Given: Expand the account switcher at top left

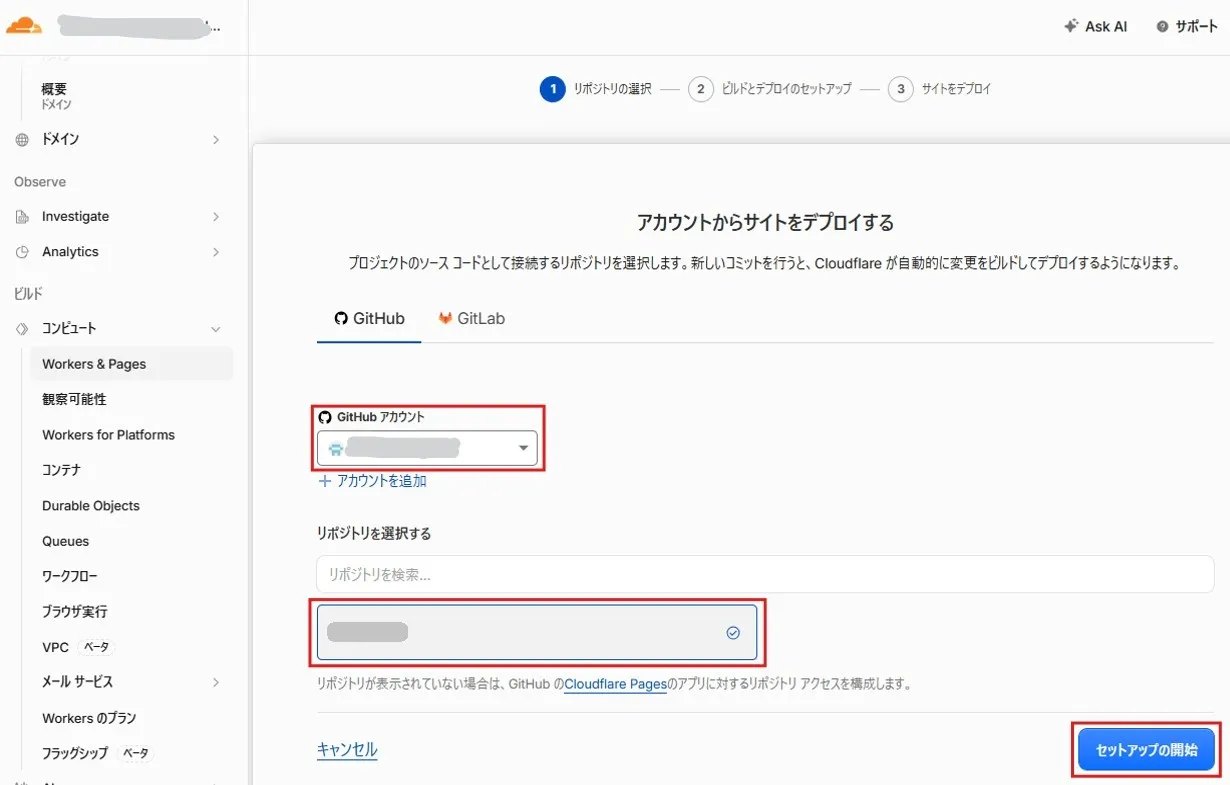Looking at the screenshot, I should [x=138, y=26].
